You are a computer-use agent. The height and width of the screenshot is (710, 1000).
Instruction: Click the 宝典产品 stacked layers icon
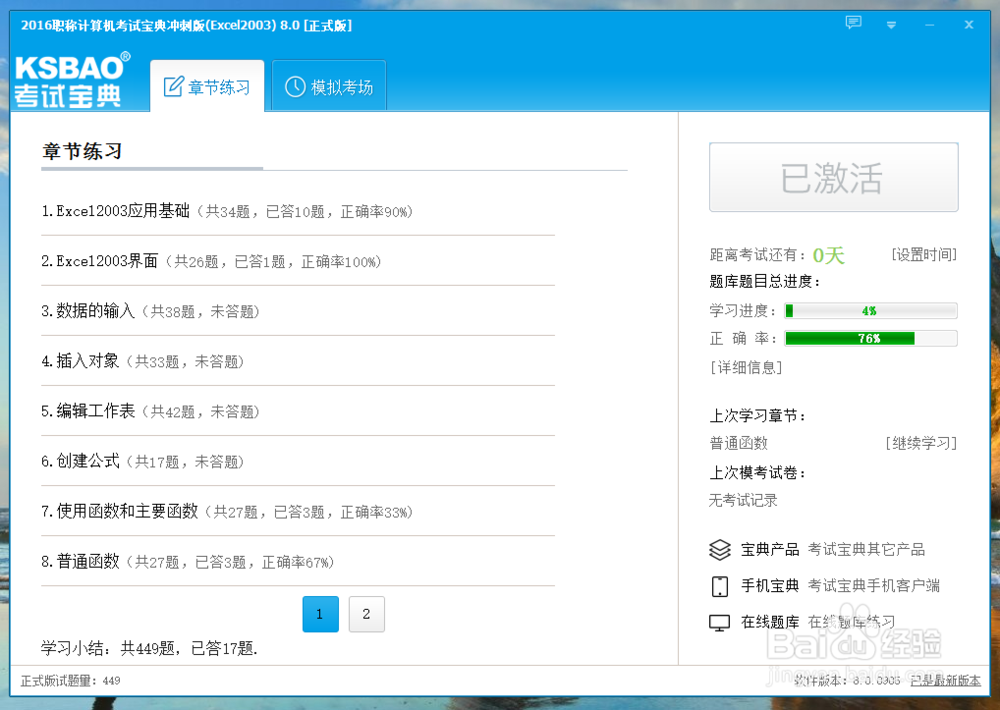[719, 549]
